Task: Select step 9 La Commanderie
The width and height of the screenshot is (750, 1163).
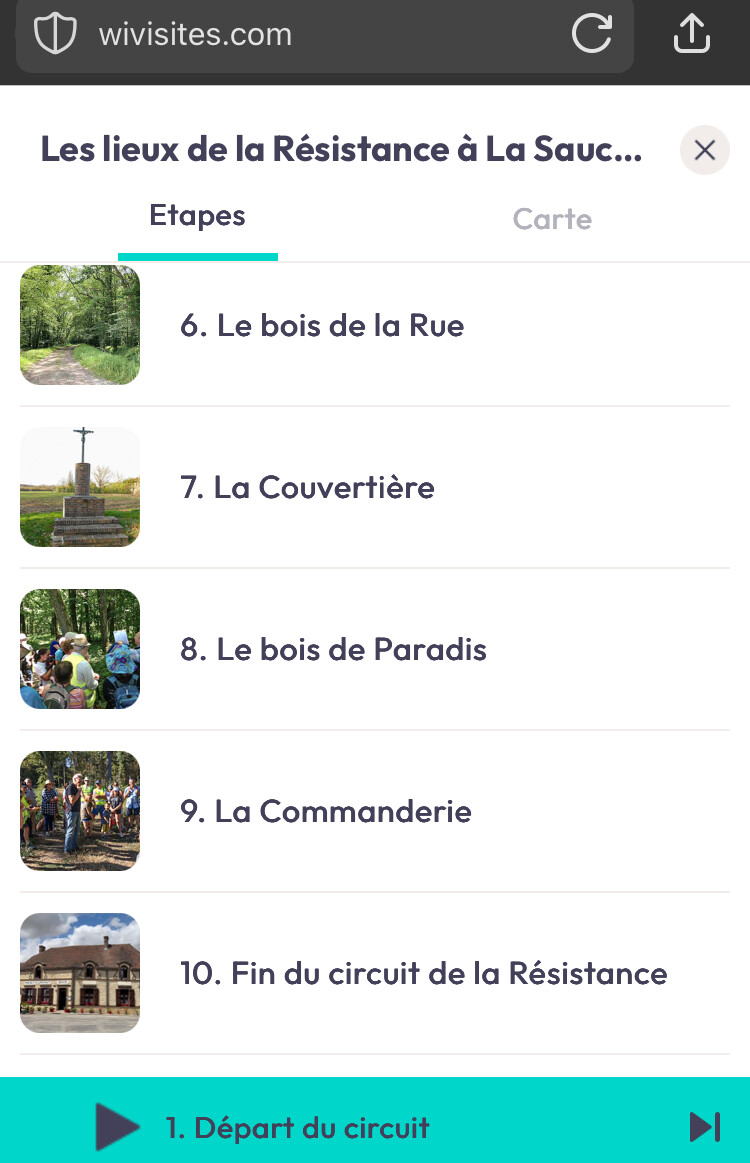Action: coord(325,811)
